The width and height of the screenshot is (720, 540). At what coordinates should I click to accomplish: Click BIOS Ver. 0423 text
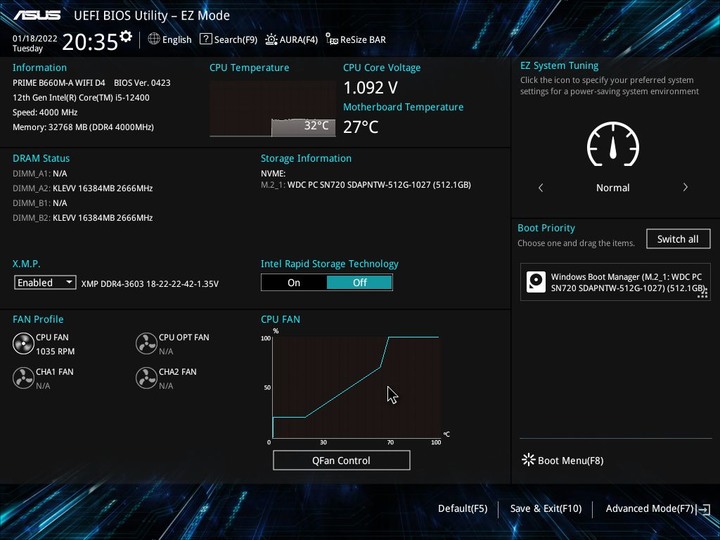click(x=142, y=83)
